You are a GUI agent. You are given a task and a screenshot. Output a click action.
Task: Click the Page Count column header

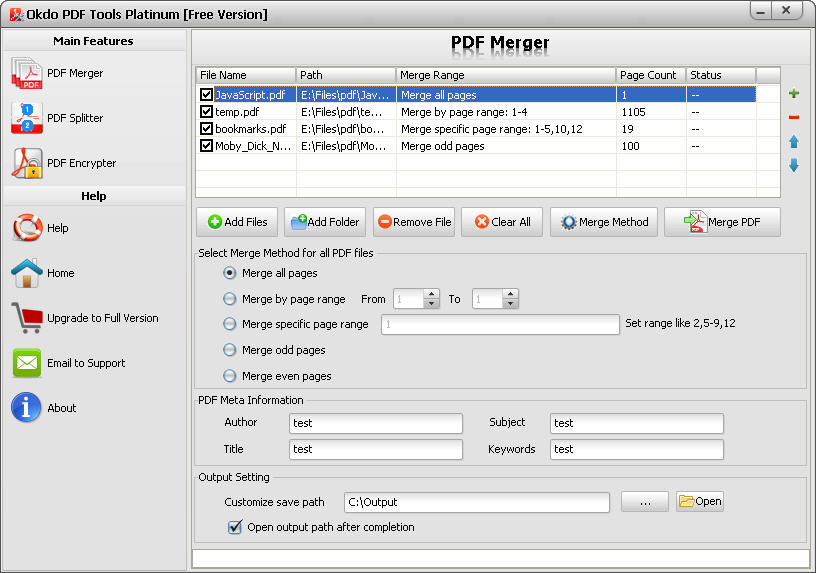point(651,75)
